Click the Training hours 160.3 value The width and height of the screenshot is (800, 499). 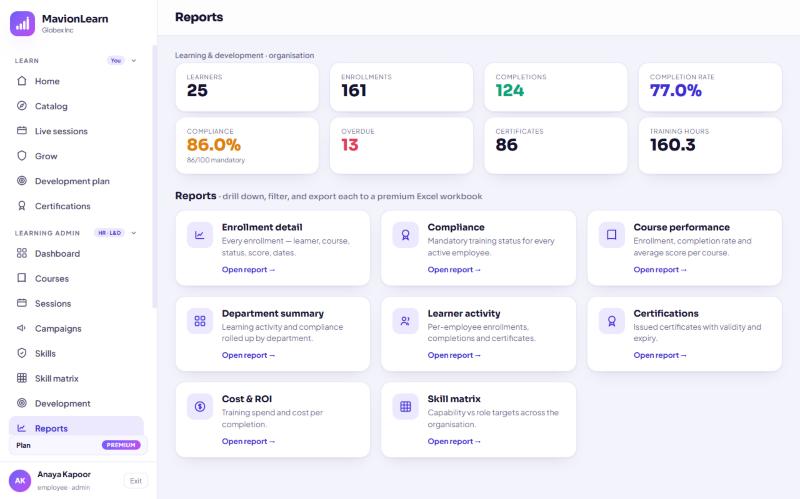tap(672, 145)
